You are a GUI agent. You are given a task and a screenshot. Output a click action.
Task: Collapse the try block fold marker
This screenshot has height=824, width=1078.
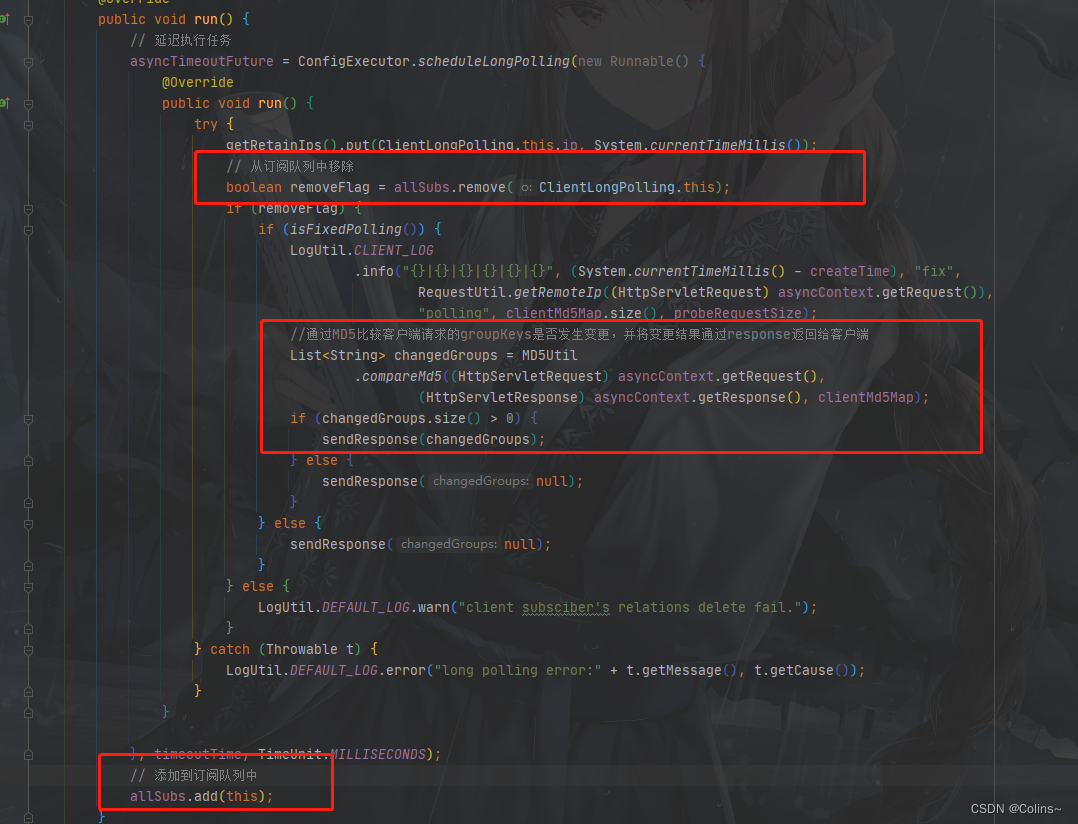28,125
